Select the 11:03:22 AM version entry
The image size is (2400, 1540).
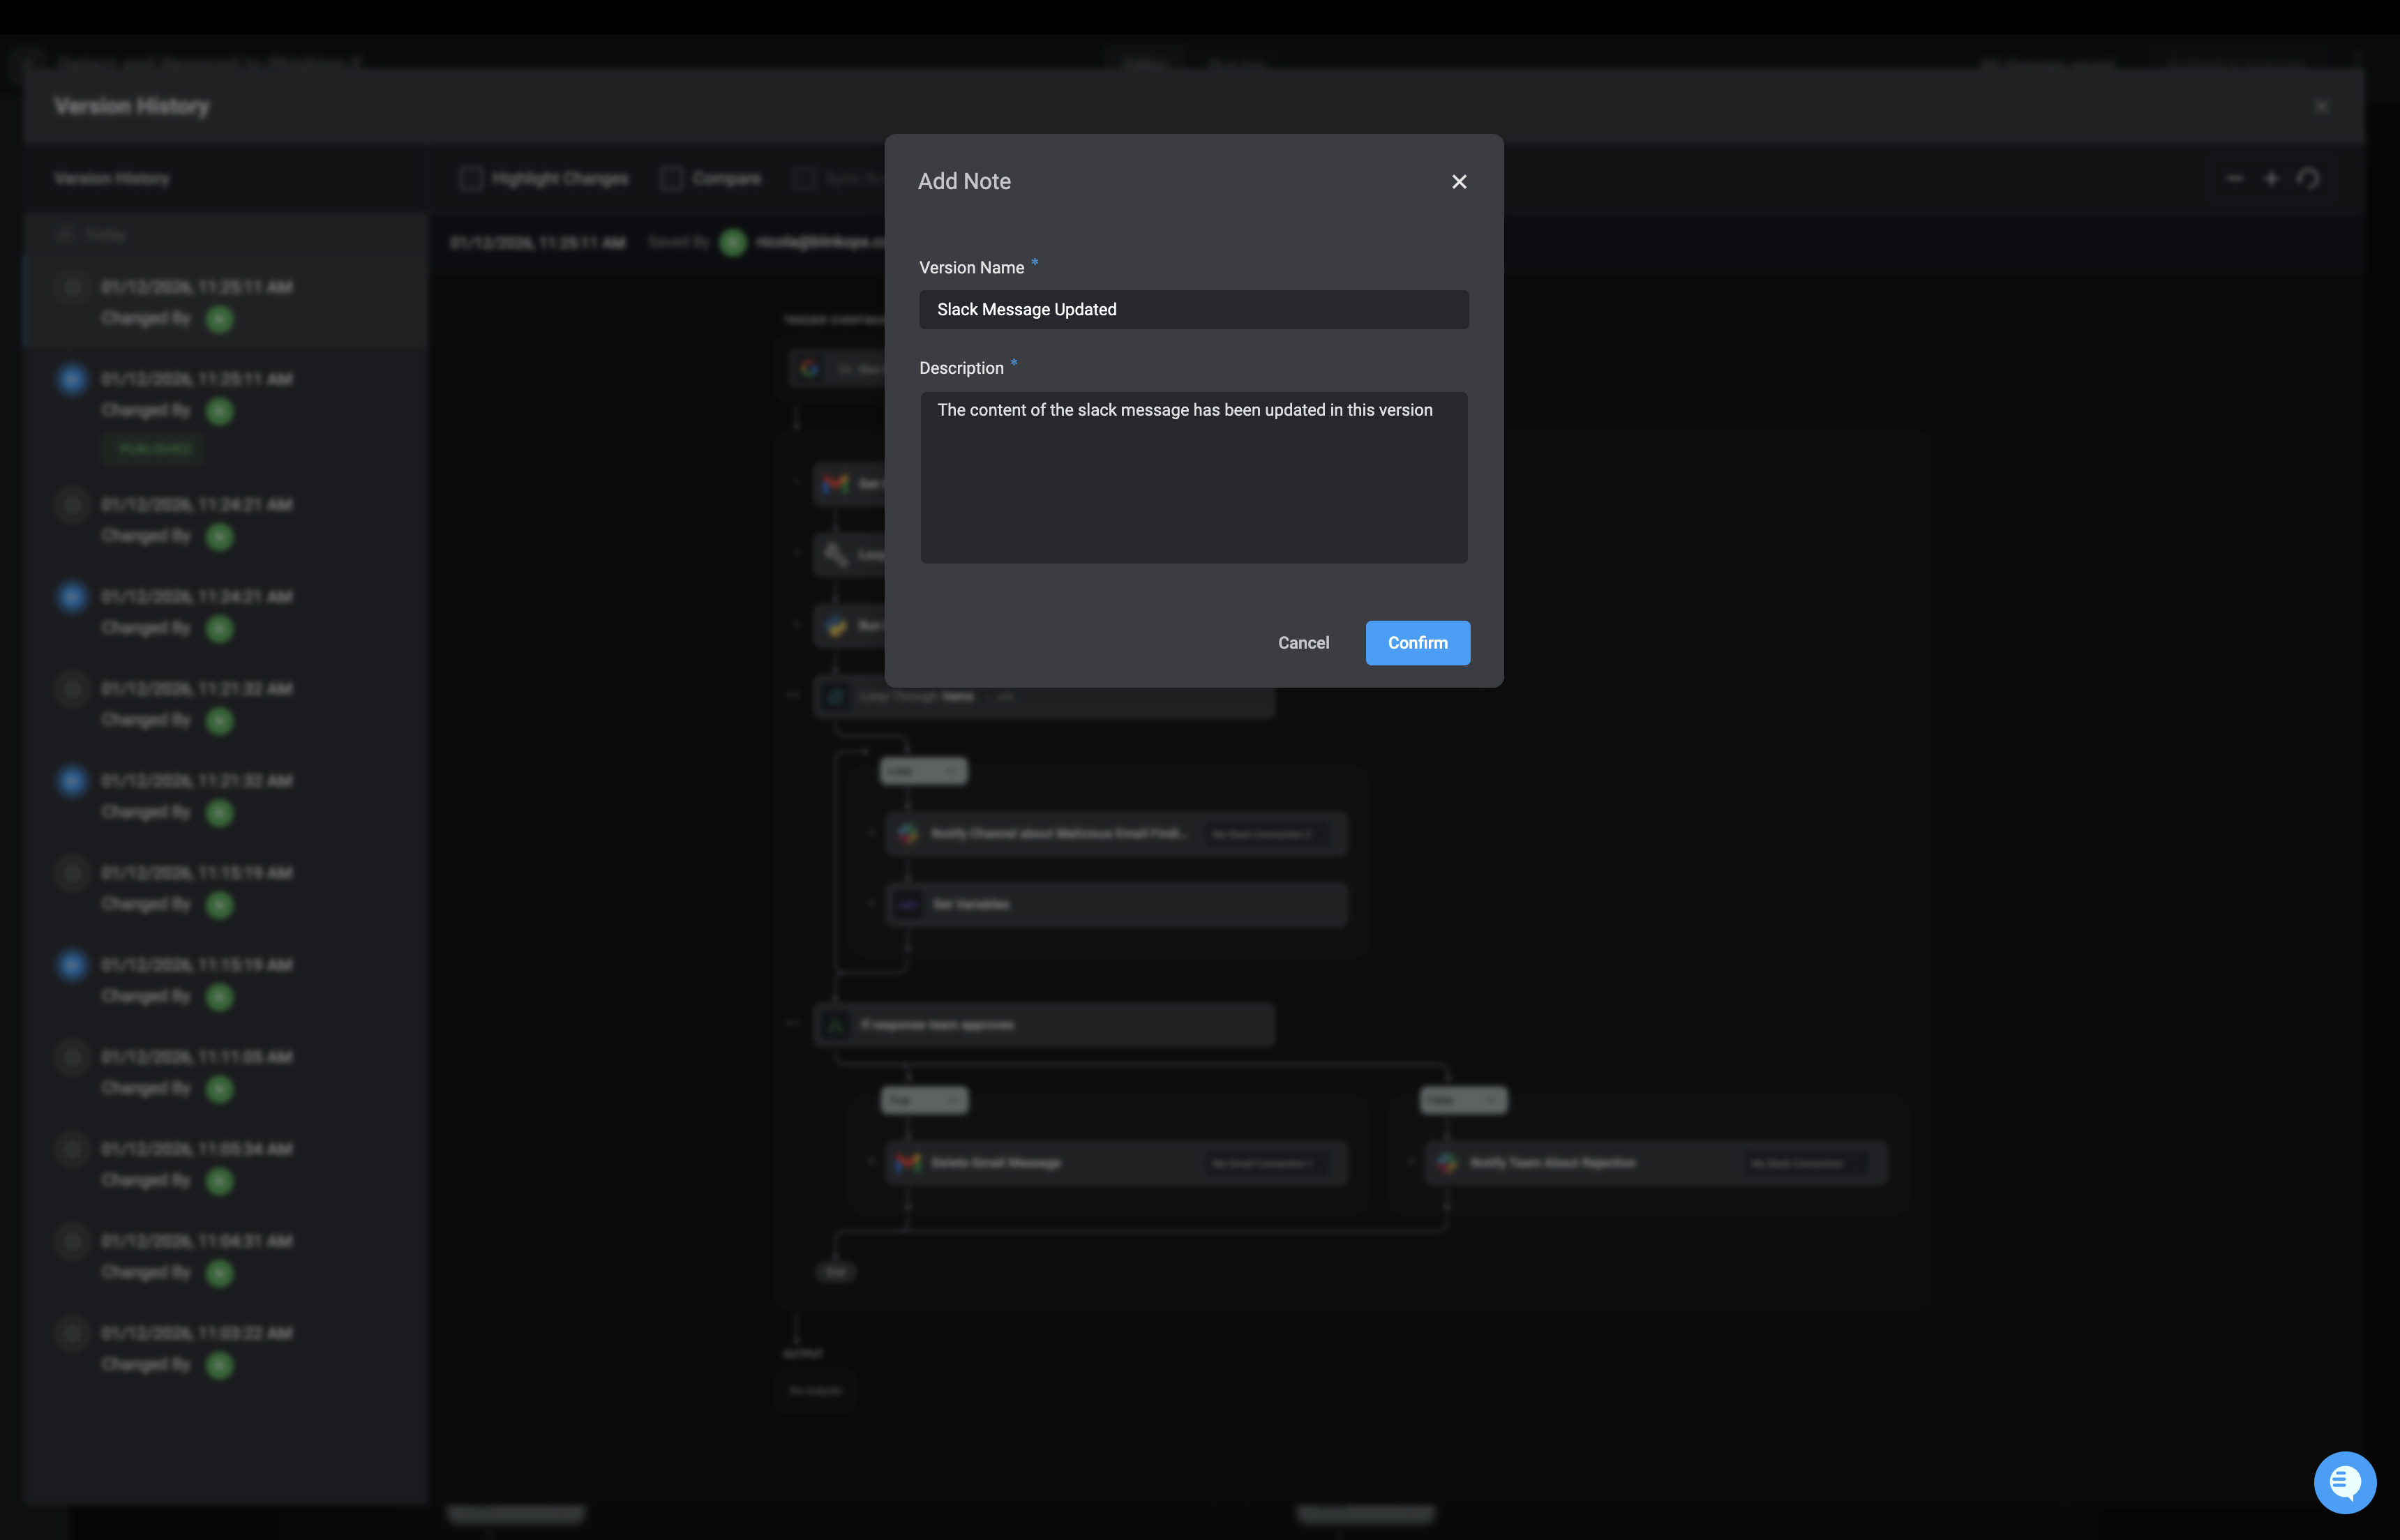196,1333
